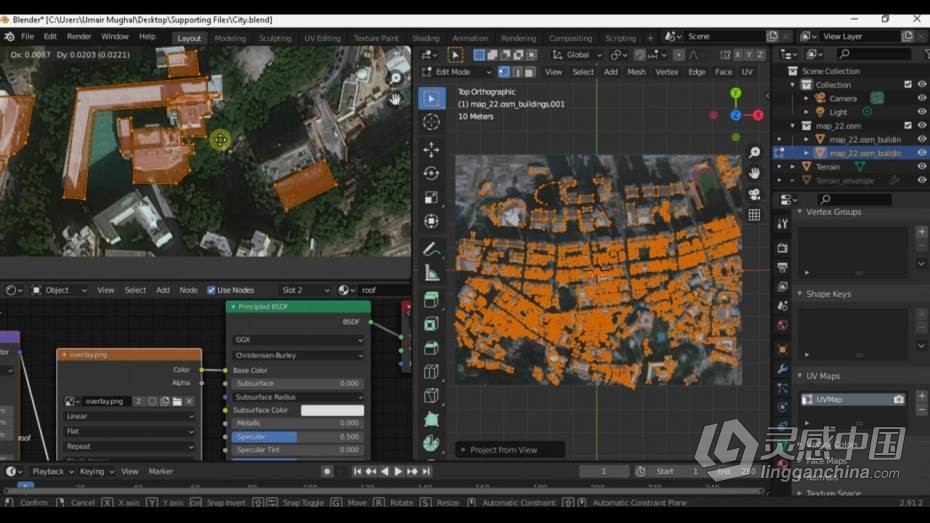The height and width of the screenshot is (523, 930).
Task: Open the Slot 2 material slot dropdown
Action: [x=305, y=290]
